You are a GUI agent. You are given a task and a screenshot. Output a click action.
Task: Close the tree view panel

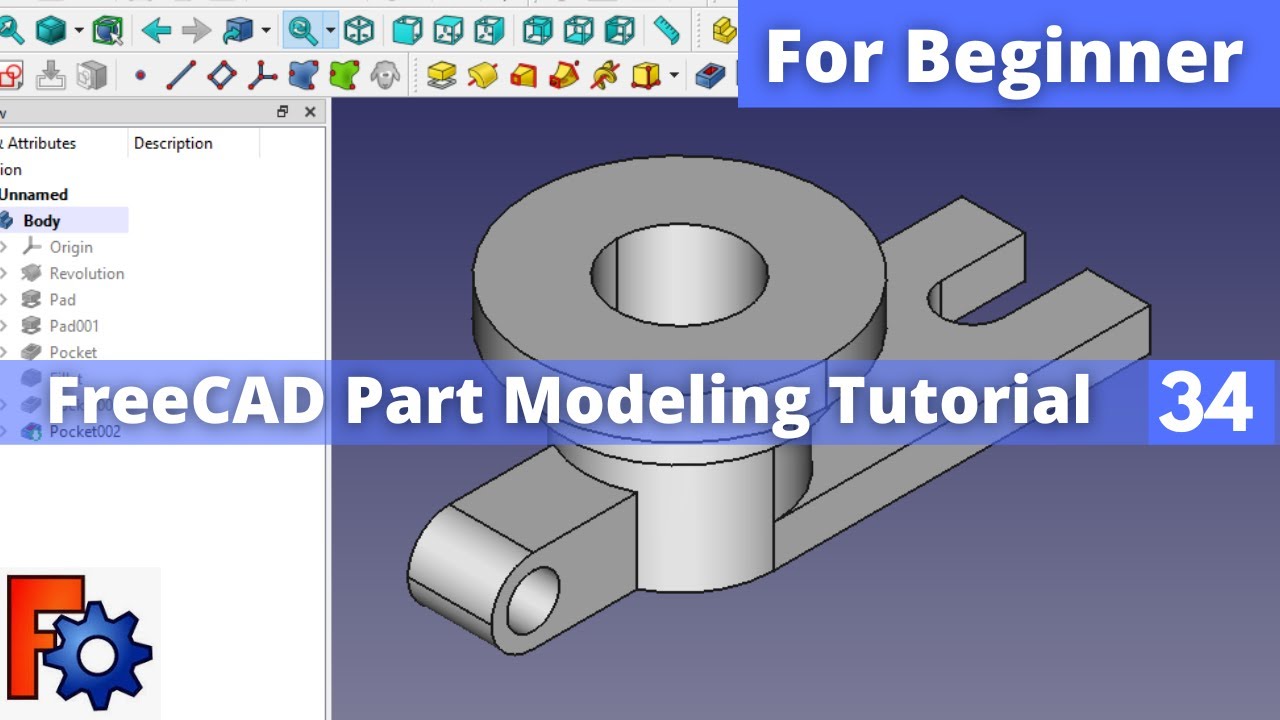tap(310, 112)
